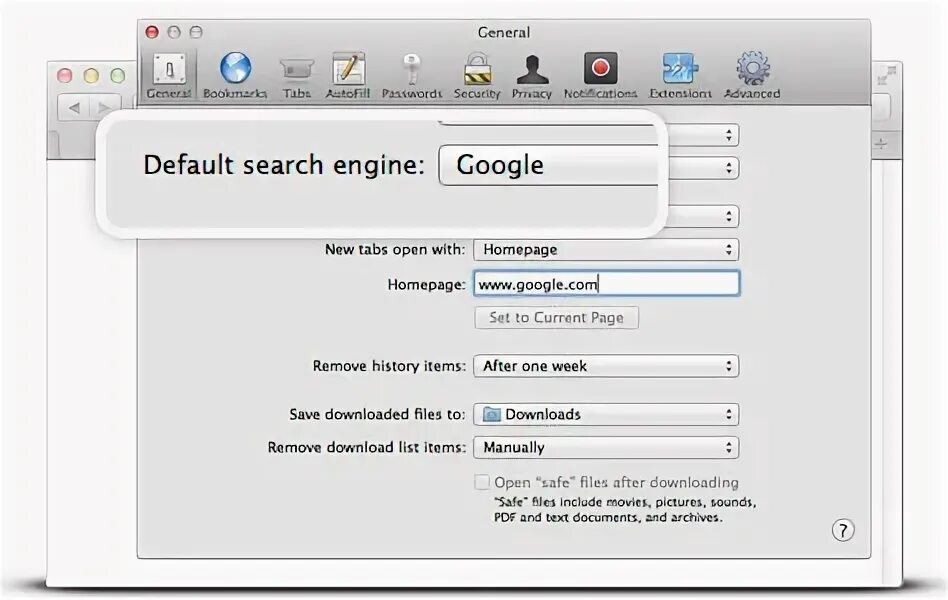Enable Open "safe" files after downloading
948x600 pixels.
[482, 482]
